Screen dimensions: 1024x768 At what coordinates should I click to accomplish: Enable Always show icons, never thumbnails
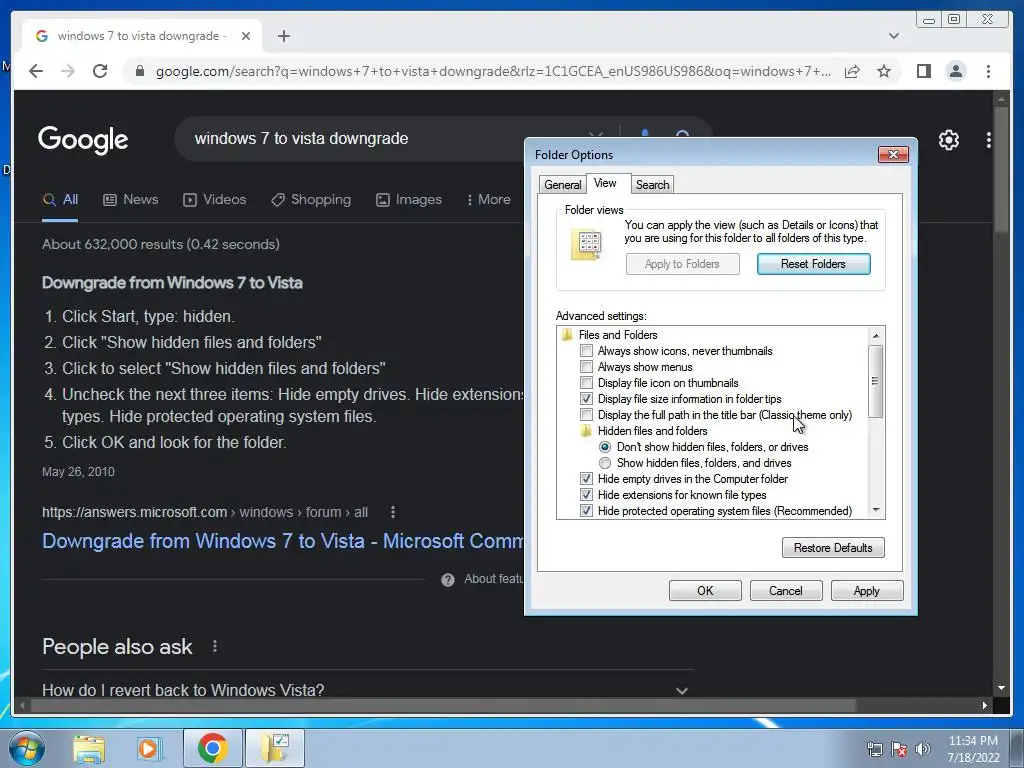click(x=586, y=351)
